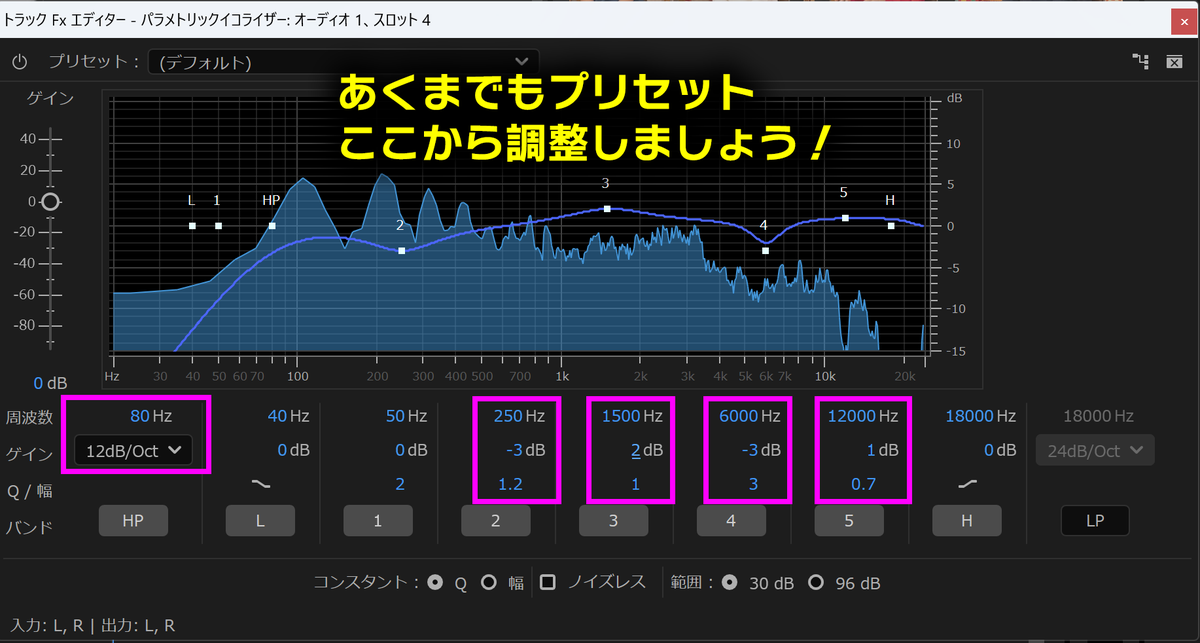Click band 2 Q value 1.2

[x=510, y=485]
